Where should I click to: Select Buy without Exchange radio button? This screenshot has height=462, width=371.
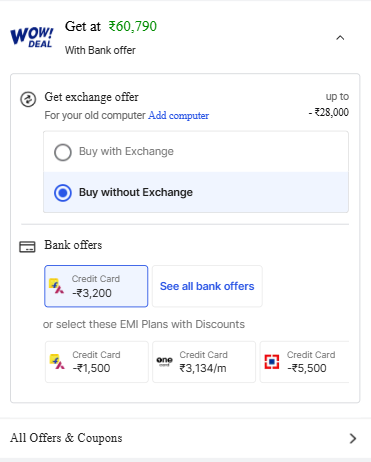(63, 193)
